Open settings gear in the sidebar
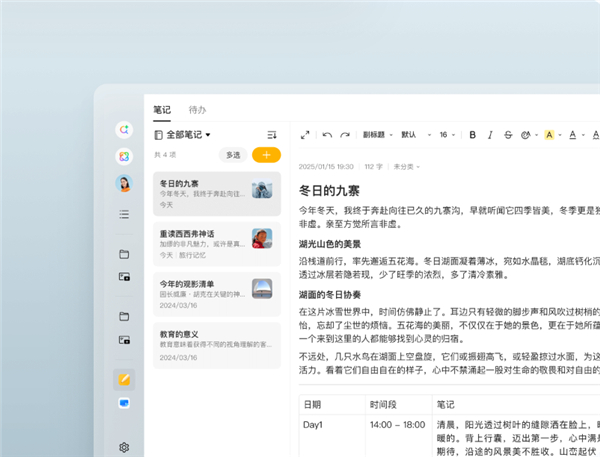 (124, 447)
